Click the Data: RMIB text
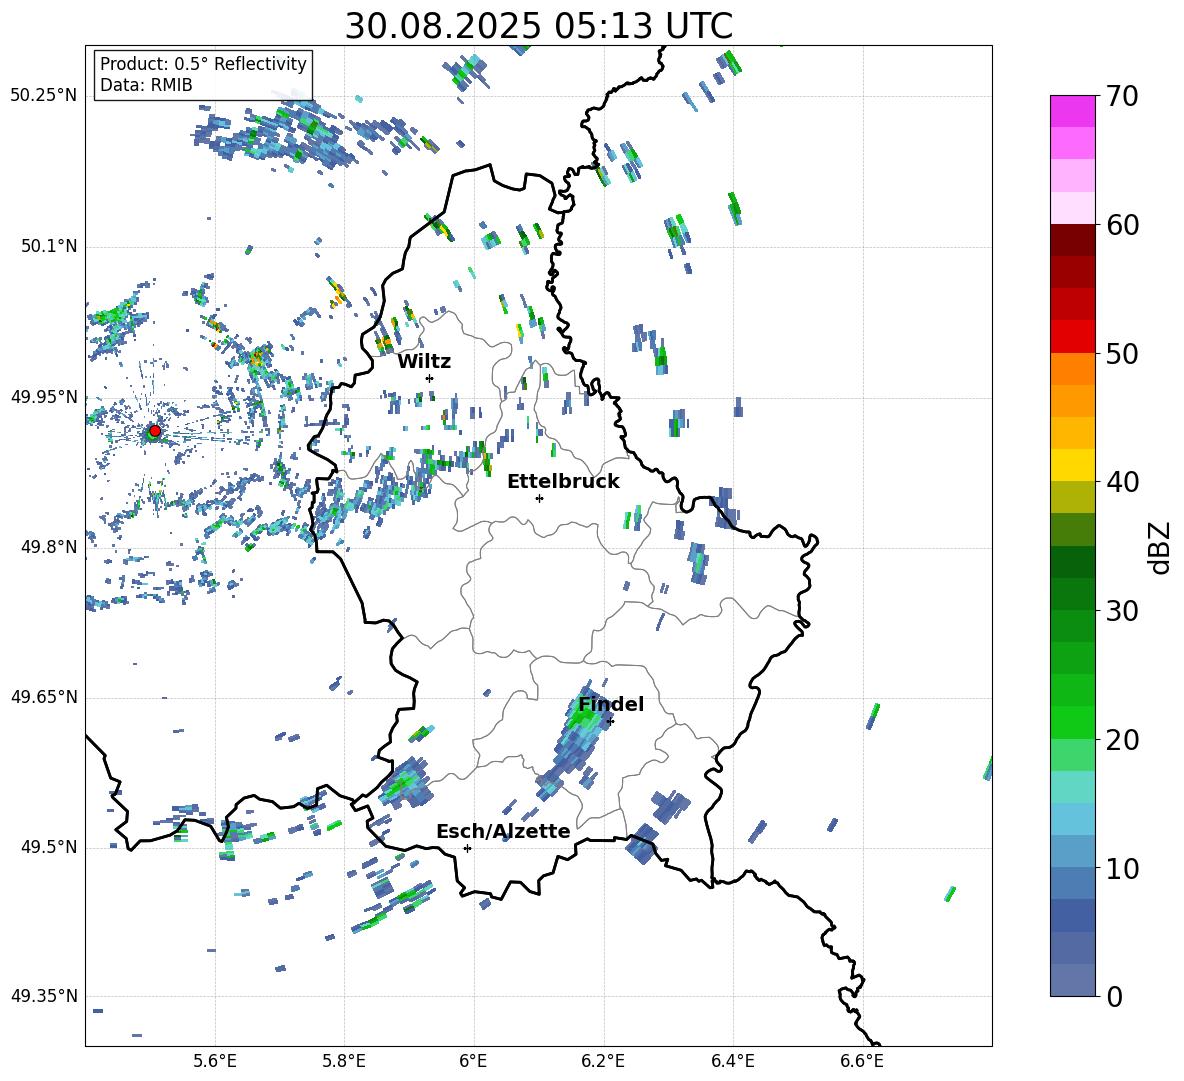 click(x=146, y=85)
